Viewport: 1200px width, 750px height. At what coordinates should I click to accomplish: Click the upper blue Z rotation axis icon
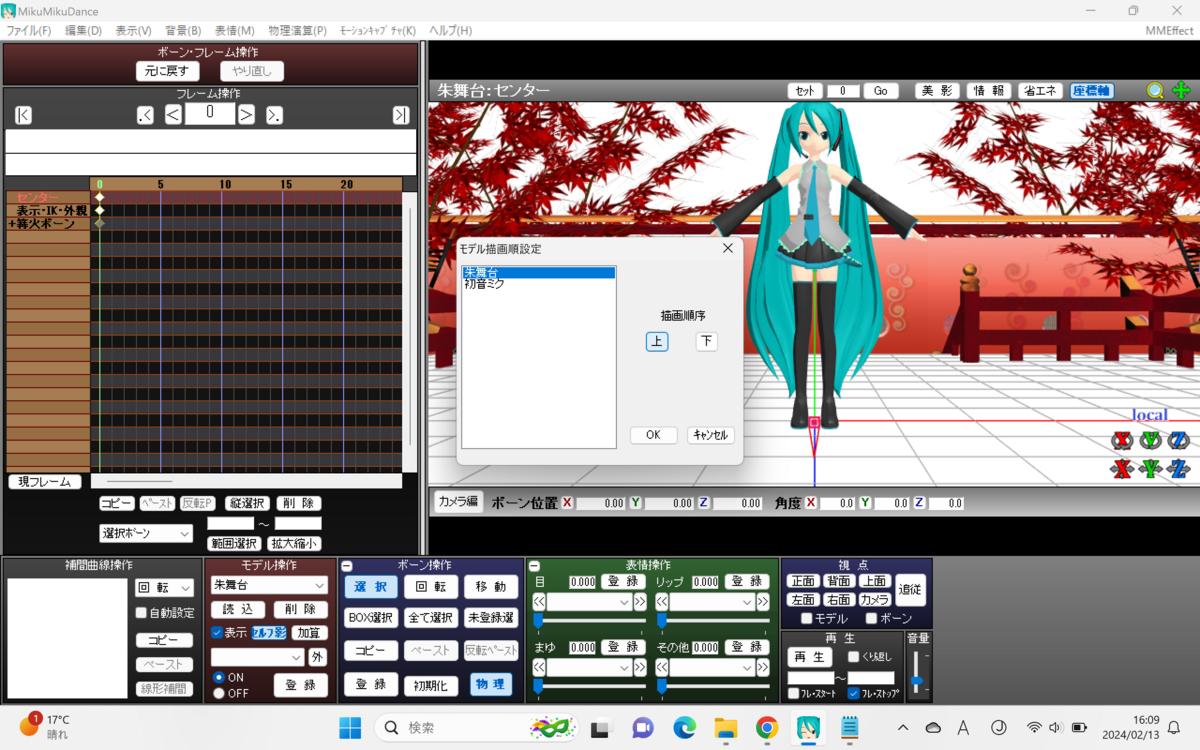pyautogui.click(x=1179, y=440)
